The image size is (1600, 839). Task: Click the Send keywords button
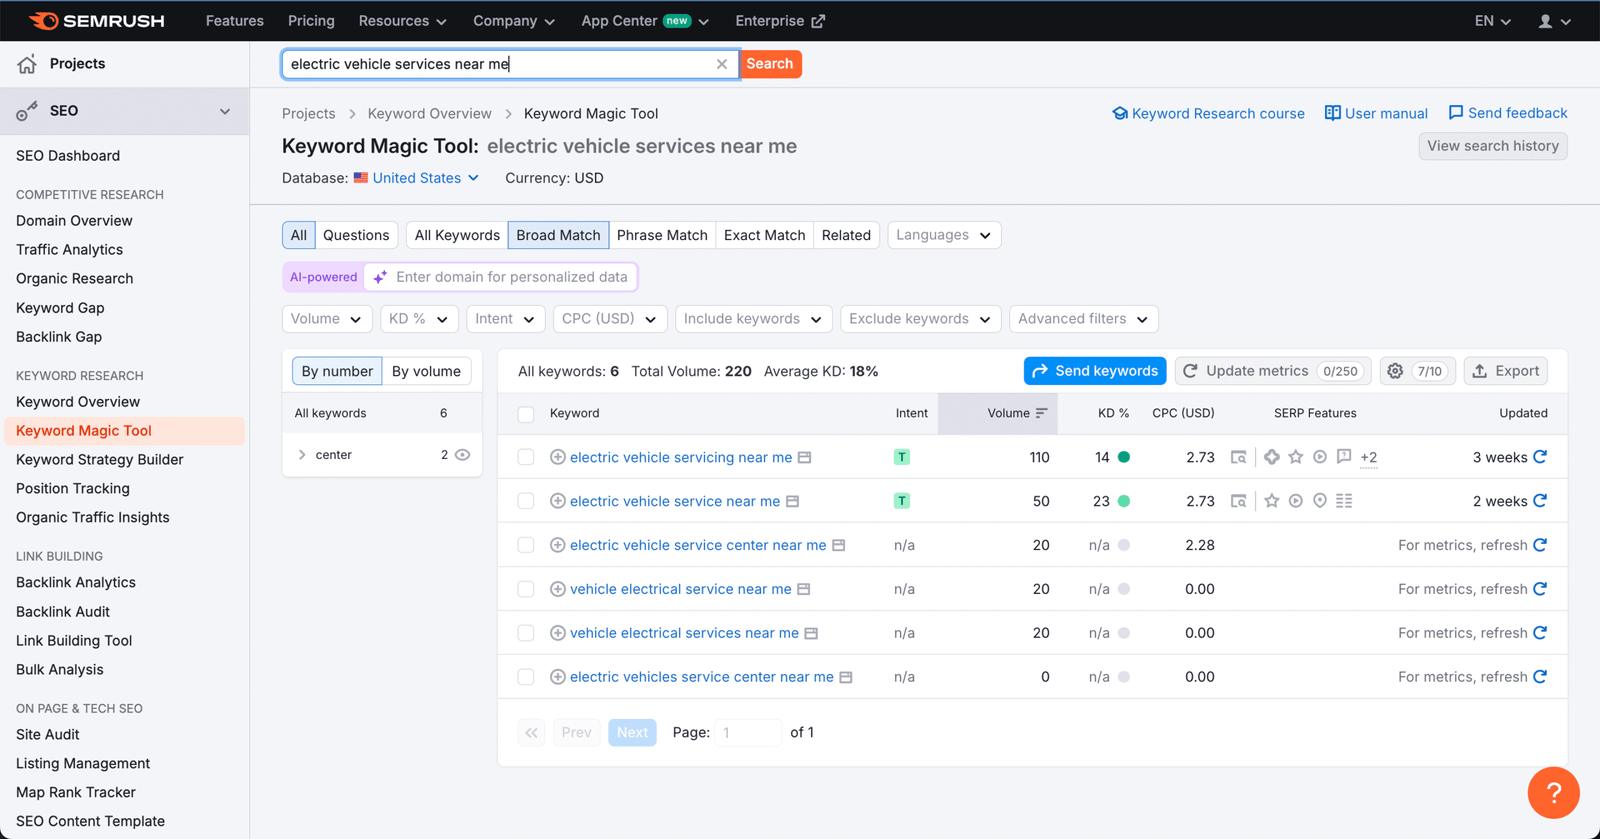pyautogui.click(x=1095, y=371)
